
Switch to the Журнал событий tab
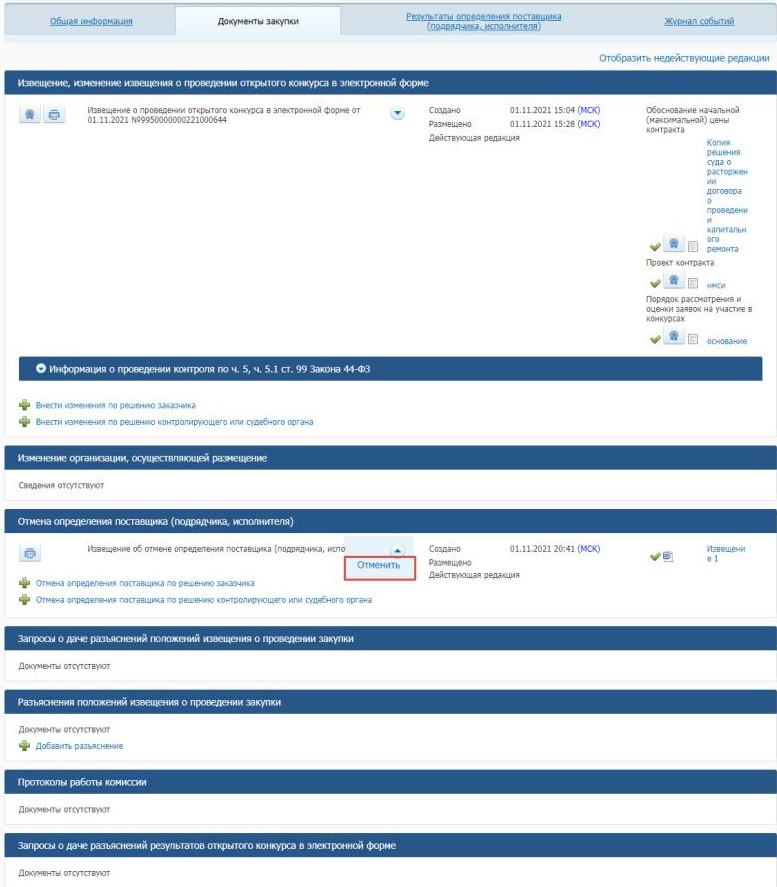699,21
